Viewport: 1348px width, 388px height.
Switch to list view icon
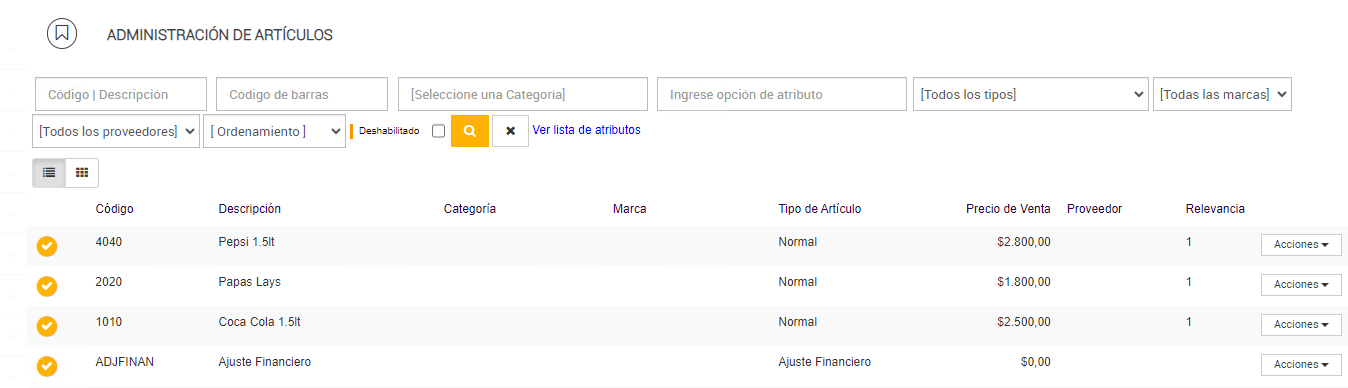[49, 172]
